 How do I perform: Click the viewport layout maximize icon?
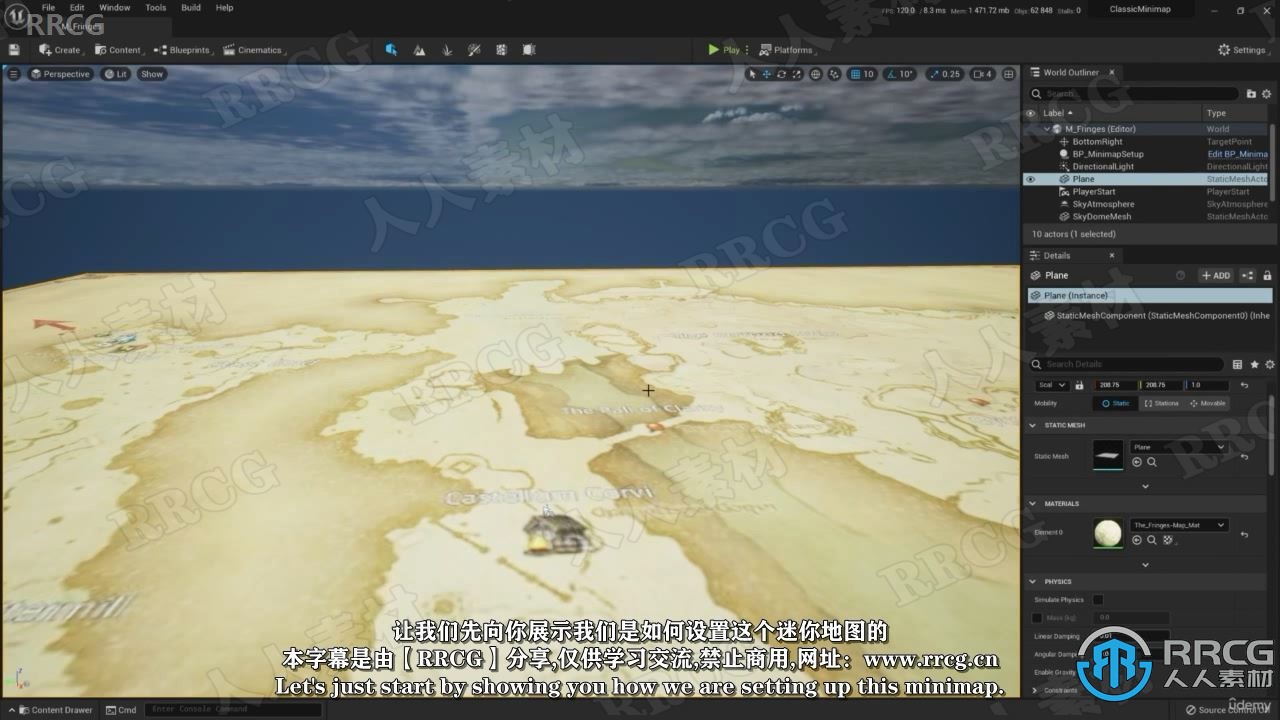click(x=1008, y=74)
